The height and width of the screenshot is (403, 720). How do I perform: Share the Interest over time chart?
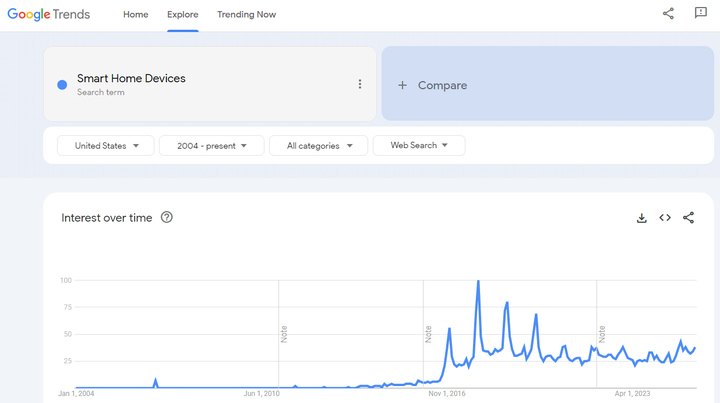(688, 218)
